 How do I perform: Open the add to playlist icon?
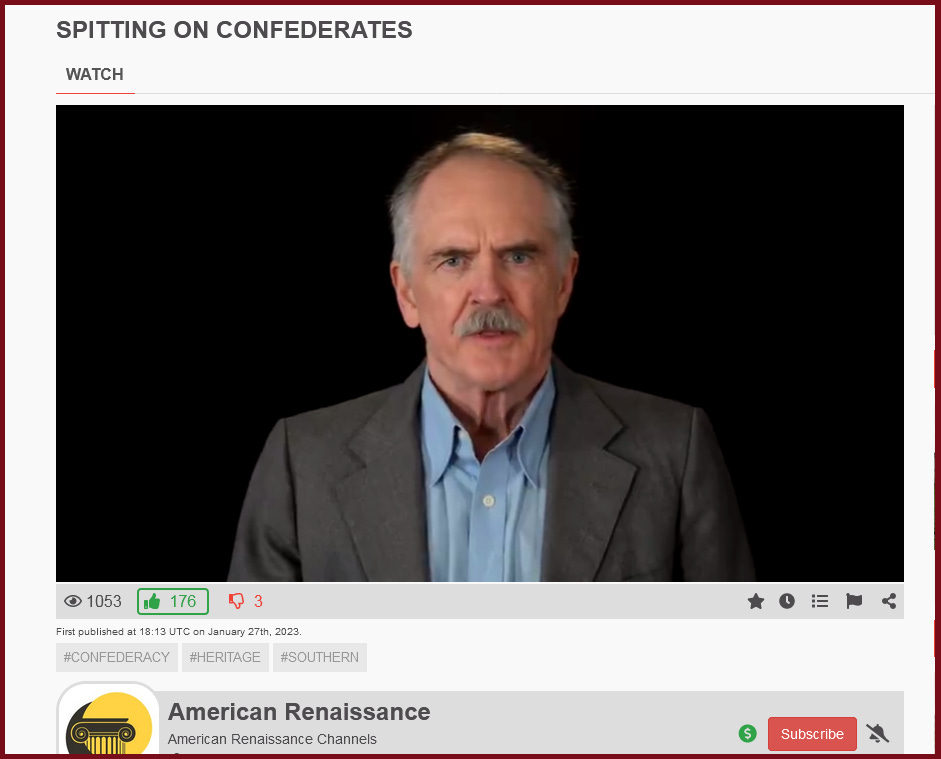tap(820, 601)
